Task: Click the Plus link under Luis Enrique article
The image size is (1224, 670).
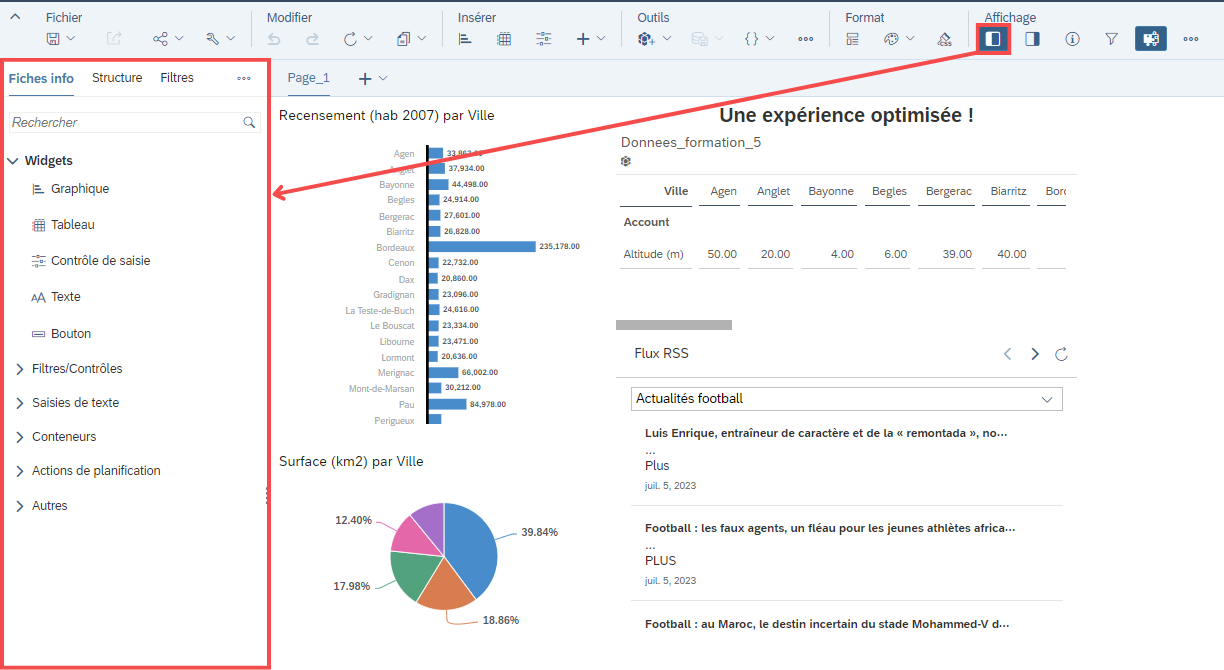Action: 657,466
